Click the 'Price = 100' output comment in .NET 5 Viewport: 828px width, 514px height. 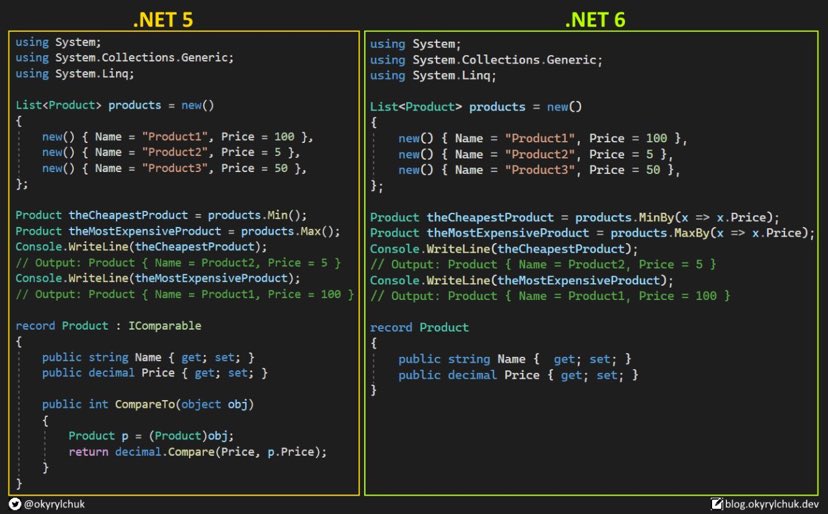point(185,294)
